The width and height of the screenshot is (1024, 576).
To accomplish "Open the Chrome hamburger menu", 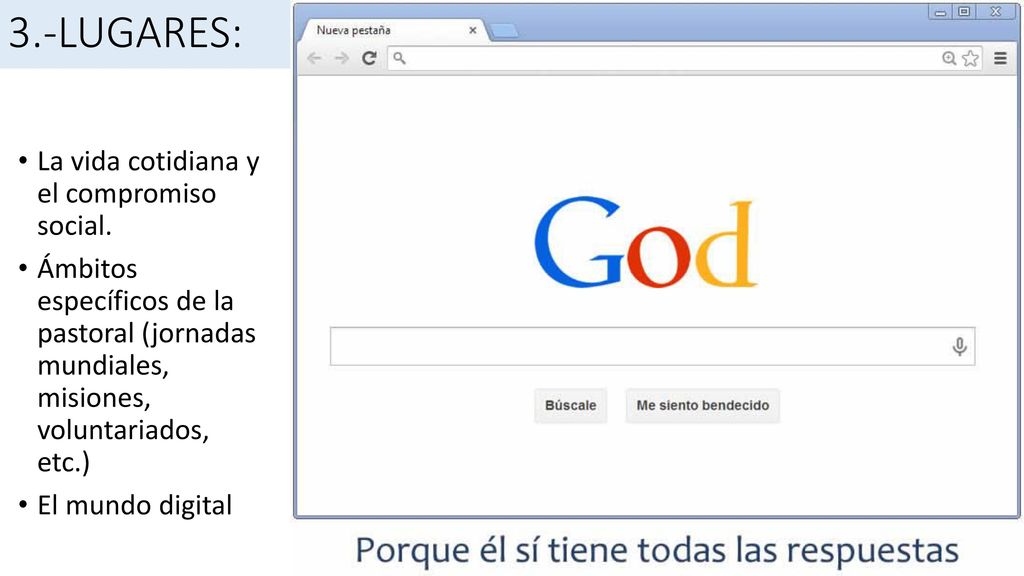I will [1000, 58].
